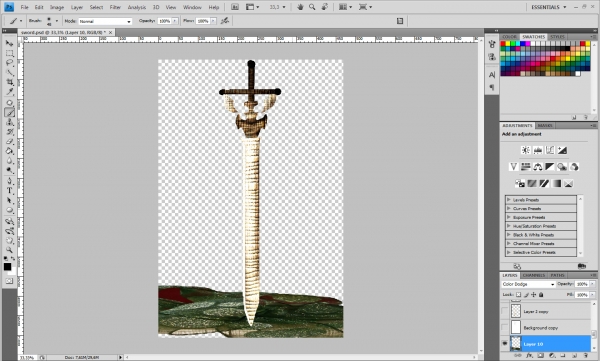The height and width of the screenshot is (361, 600).
Task: Click the foreground color black swatch
Action: click(x=7, y=266)
